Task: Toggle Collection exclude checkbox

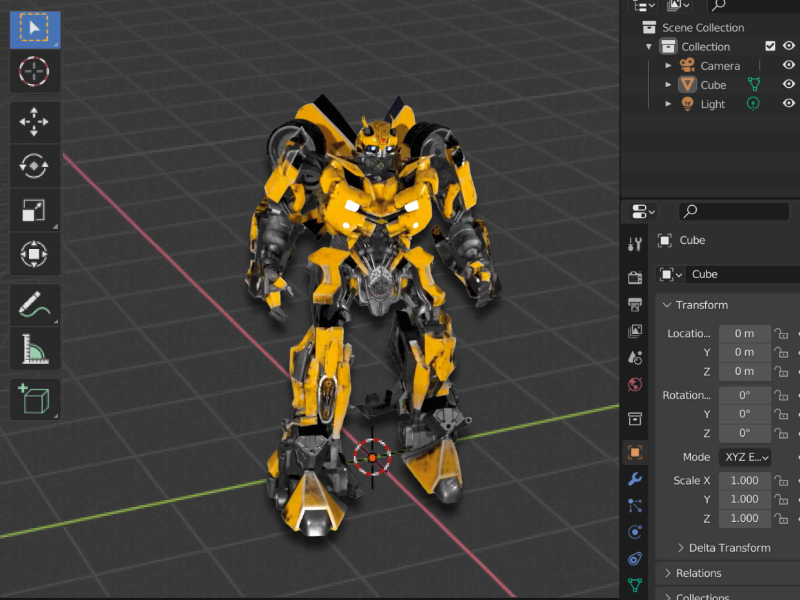Action: pyautogui.click(x=770, y=46)
